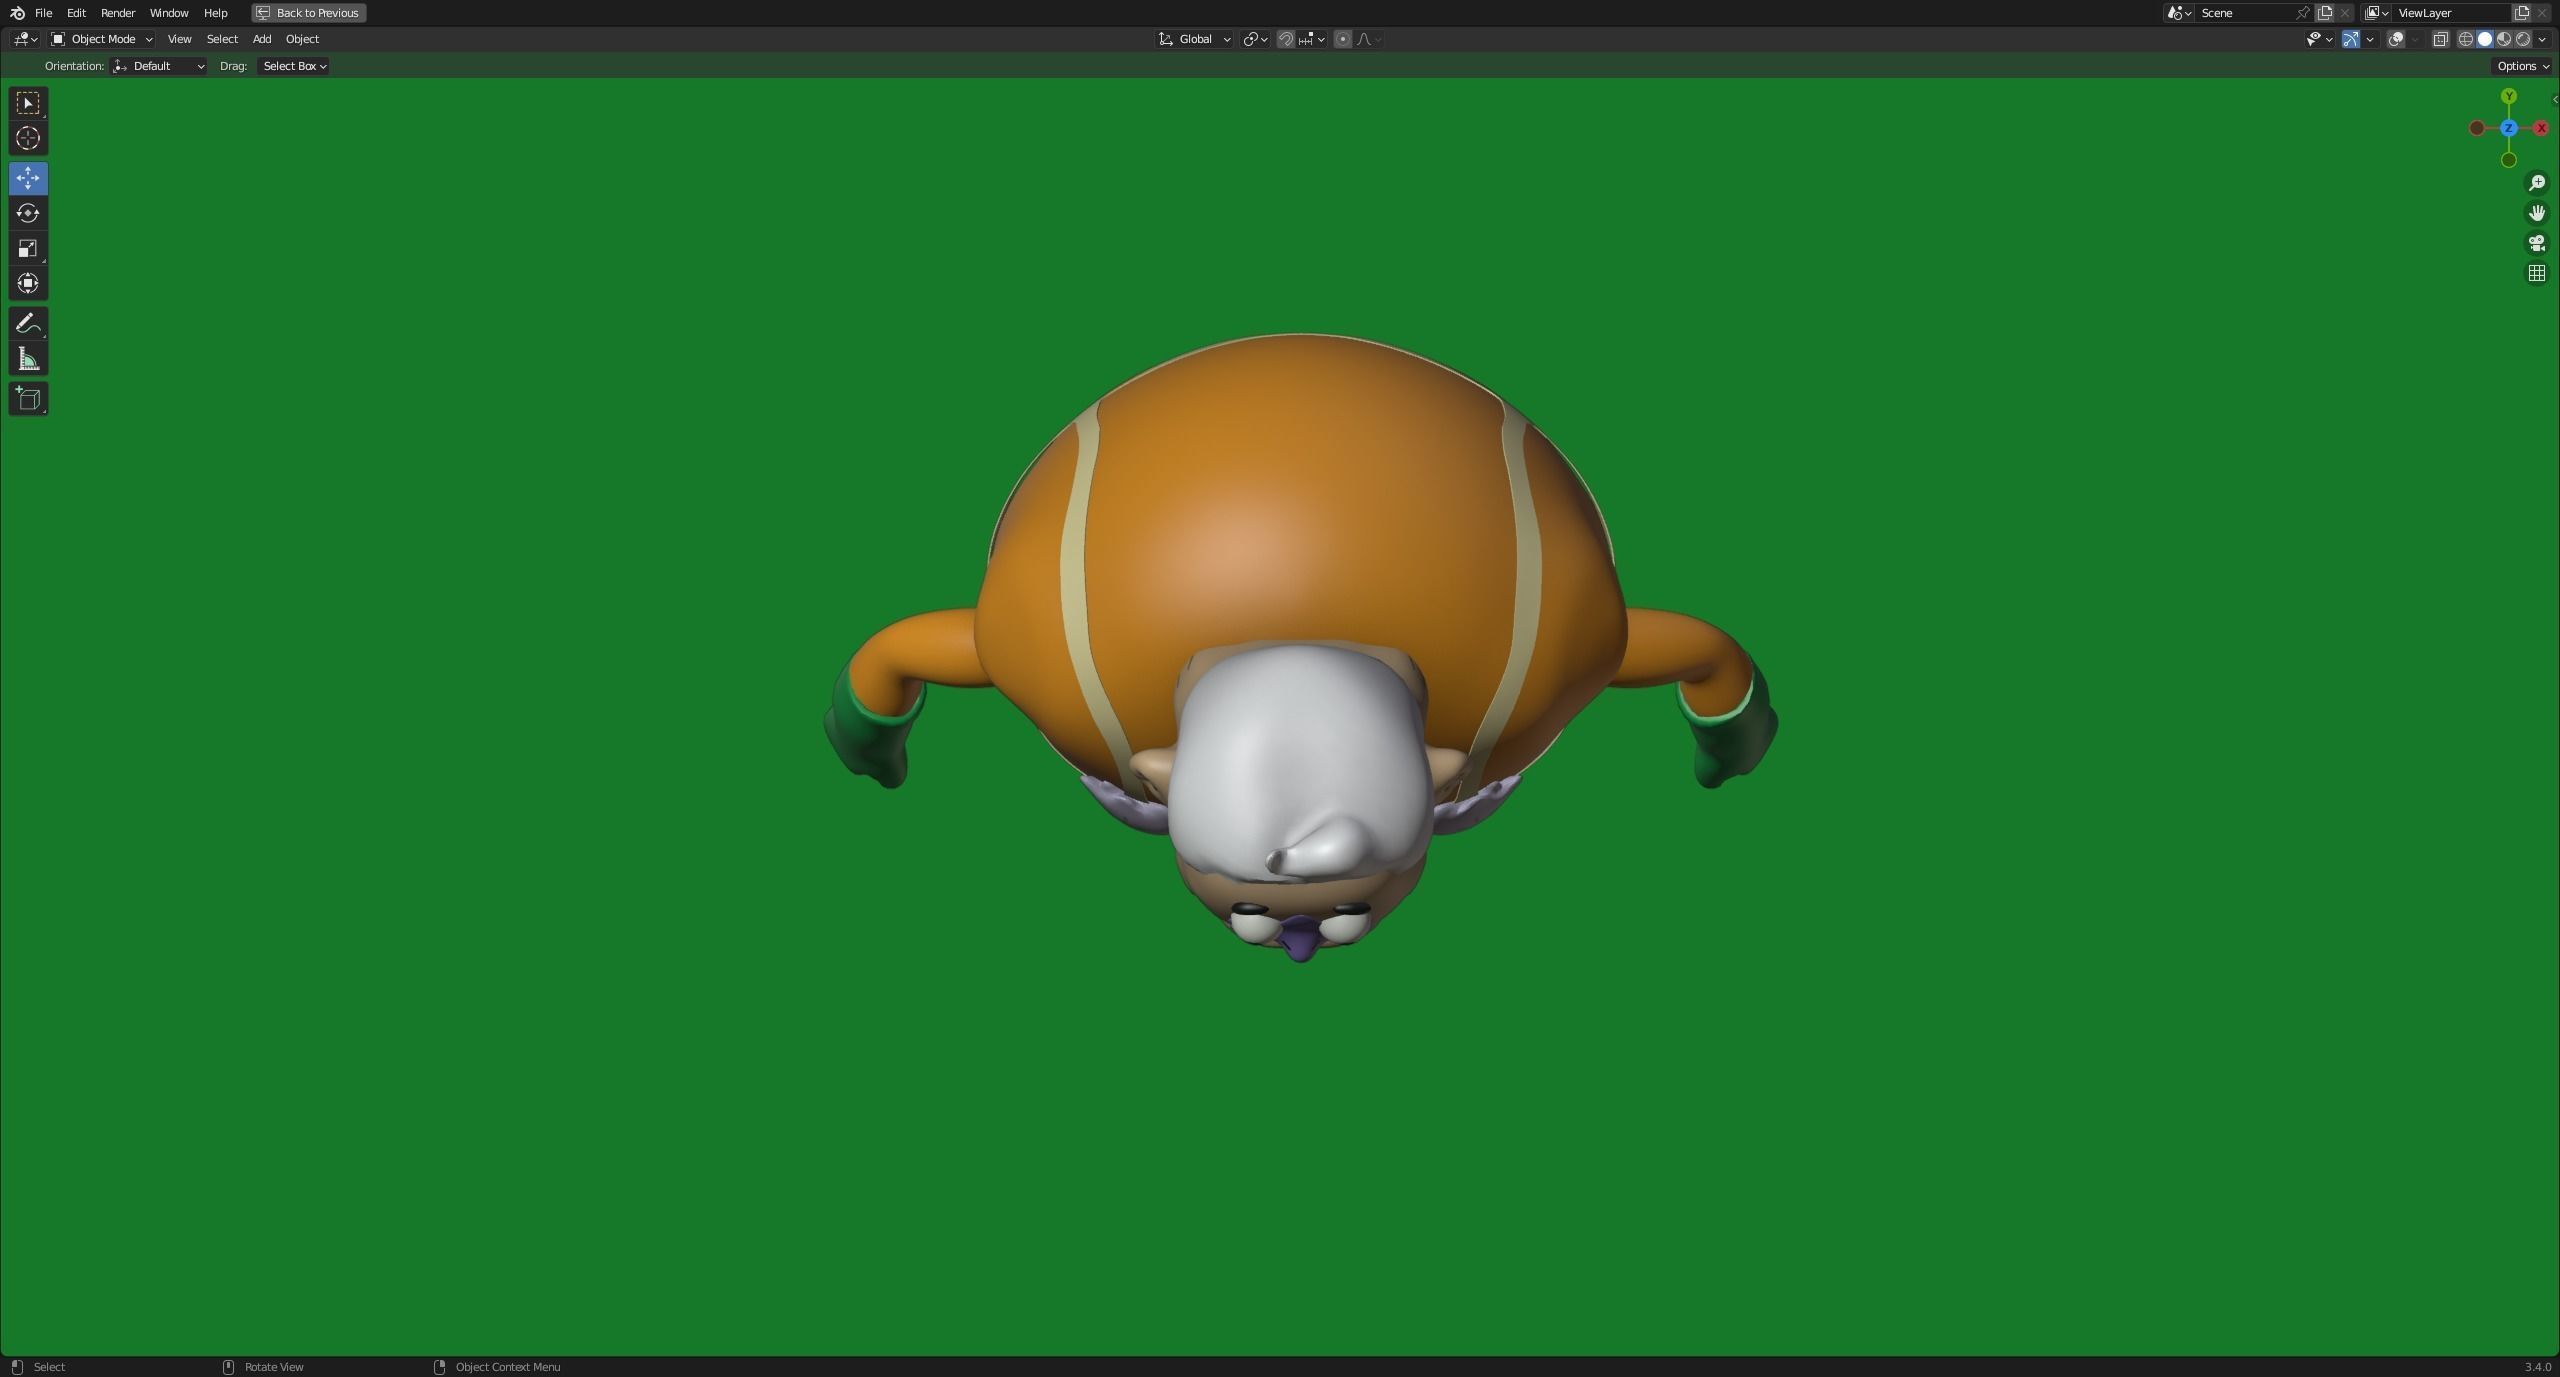Open Drag Select Box dropdown
The width and height of the screenshot is (2560, 1377).
click(294, 66)
